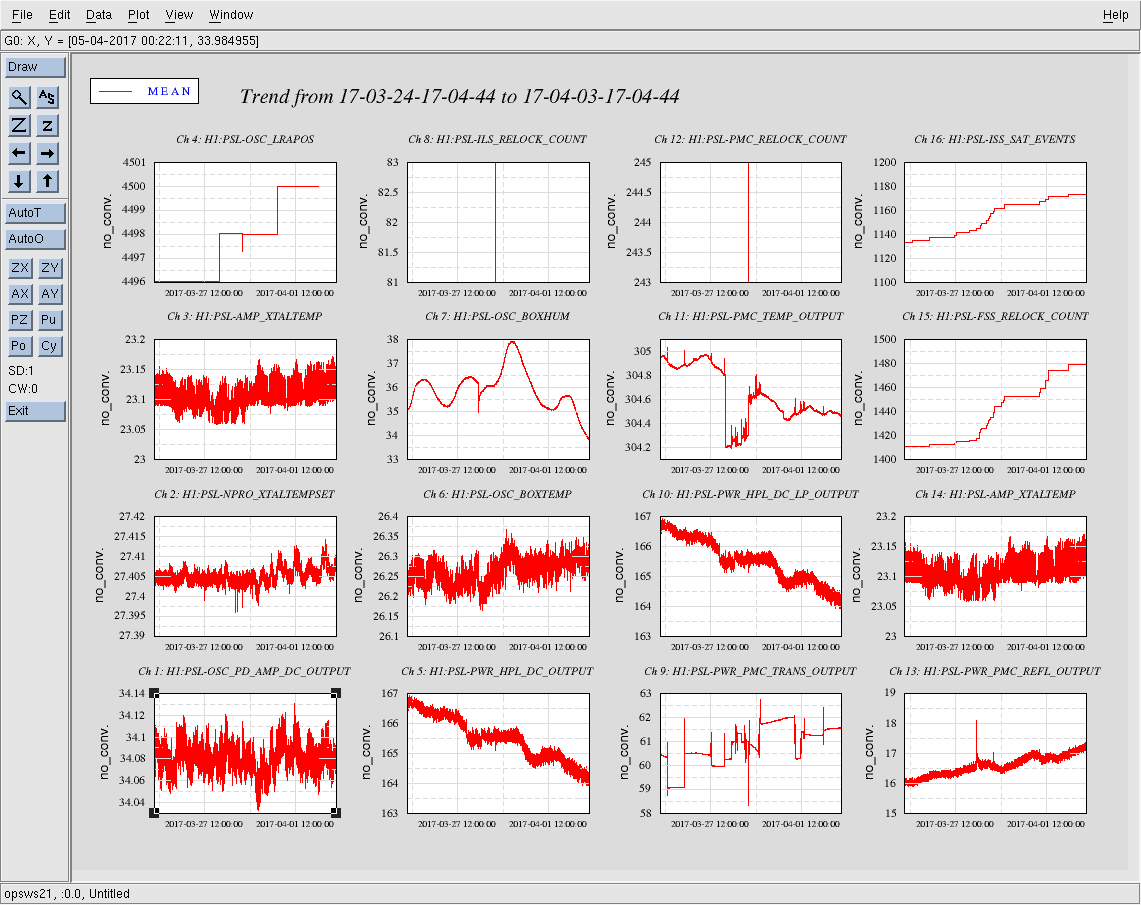Click the Exit button
This screenshot has width=1141, height=905.
tap(35, 411)
